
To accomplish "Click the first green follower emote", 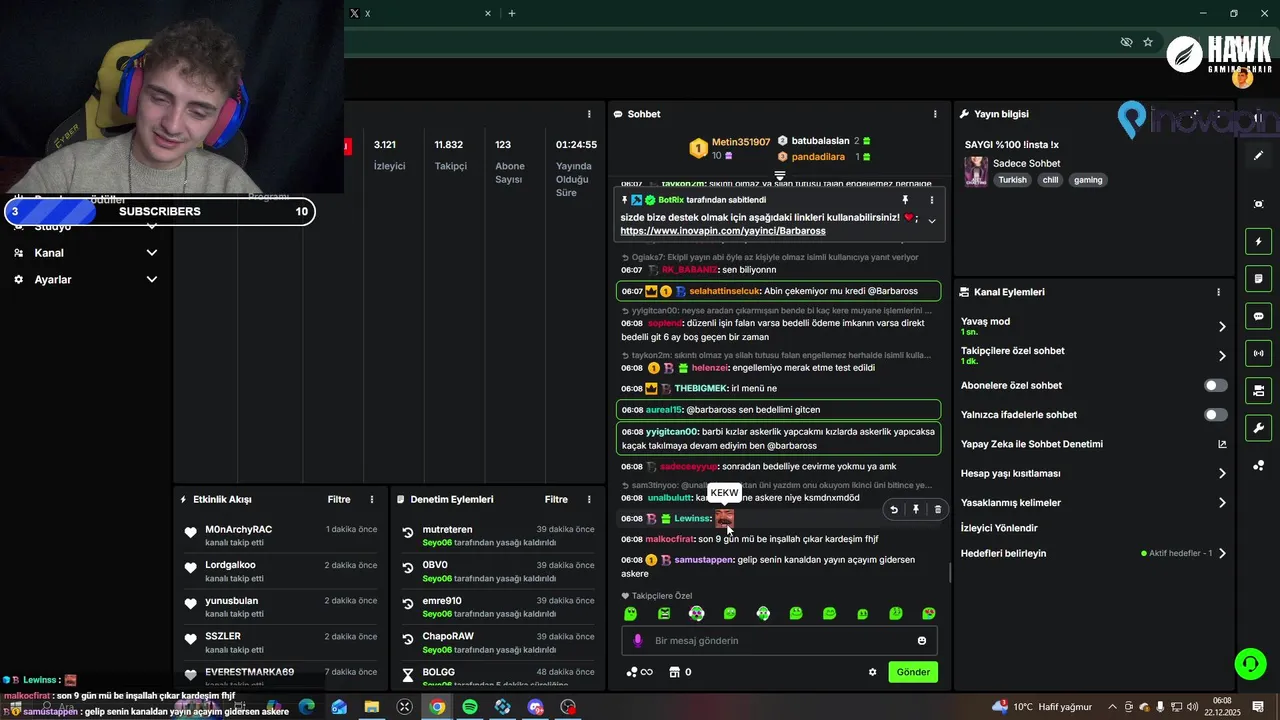I will point(630,613).
